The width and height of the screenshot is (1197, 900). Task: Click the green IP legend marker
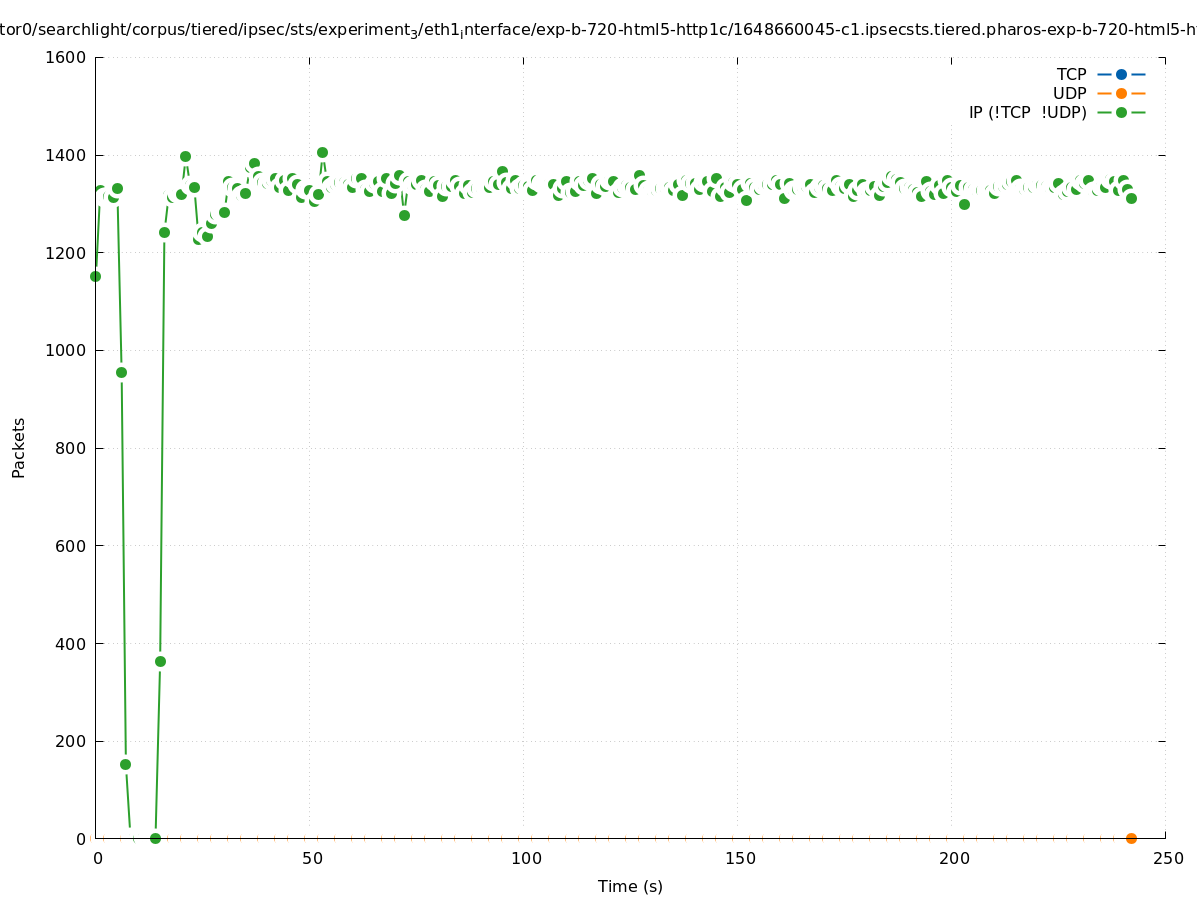1121,112
